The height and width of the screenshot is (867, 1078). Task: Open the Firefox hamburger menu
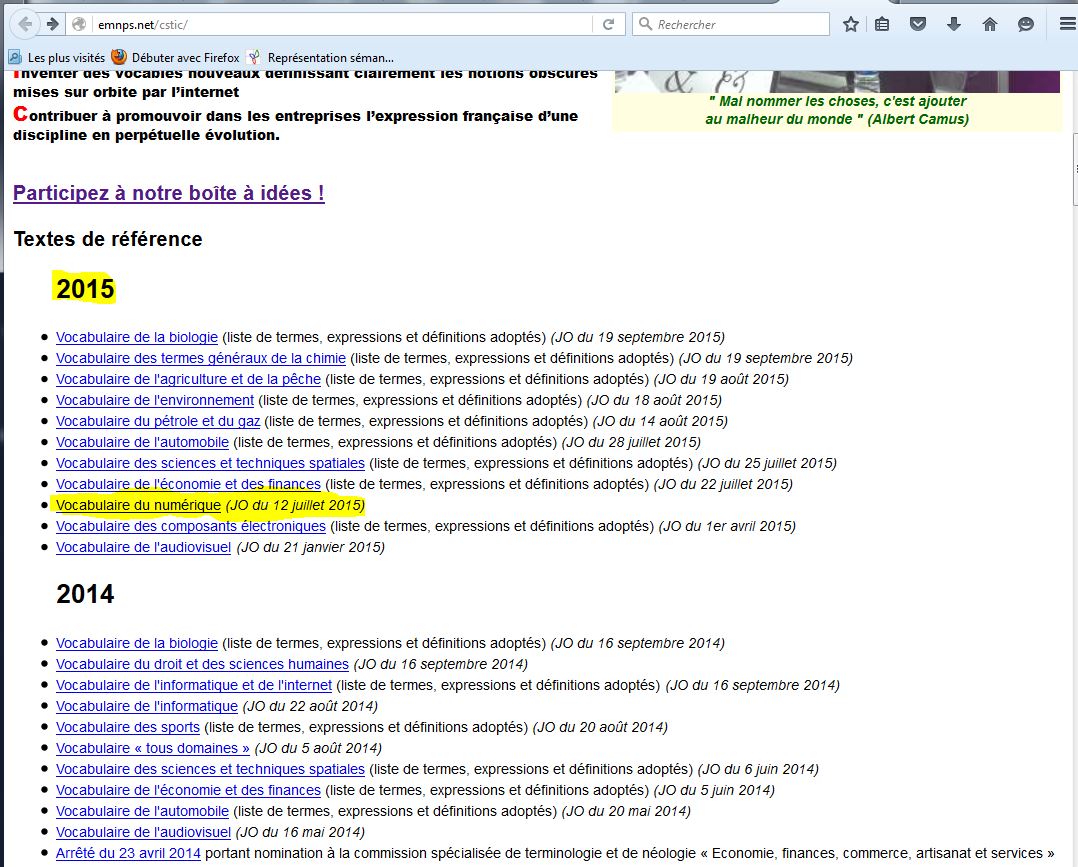coord(1066,24)
